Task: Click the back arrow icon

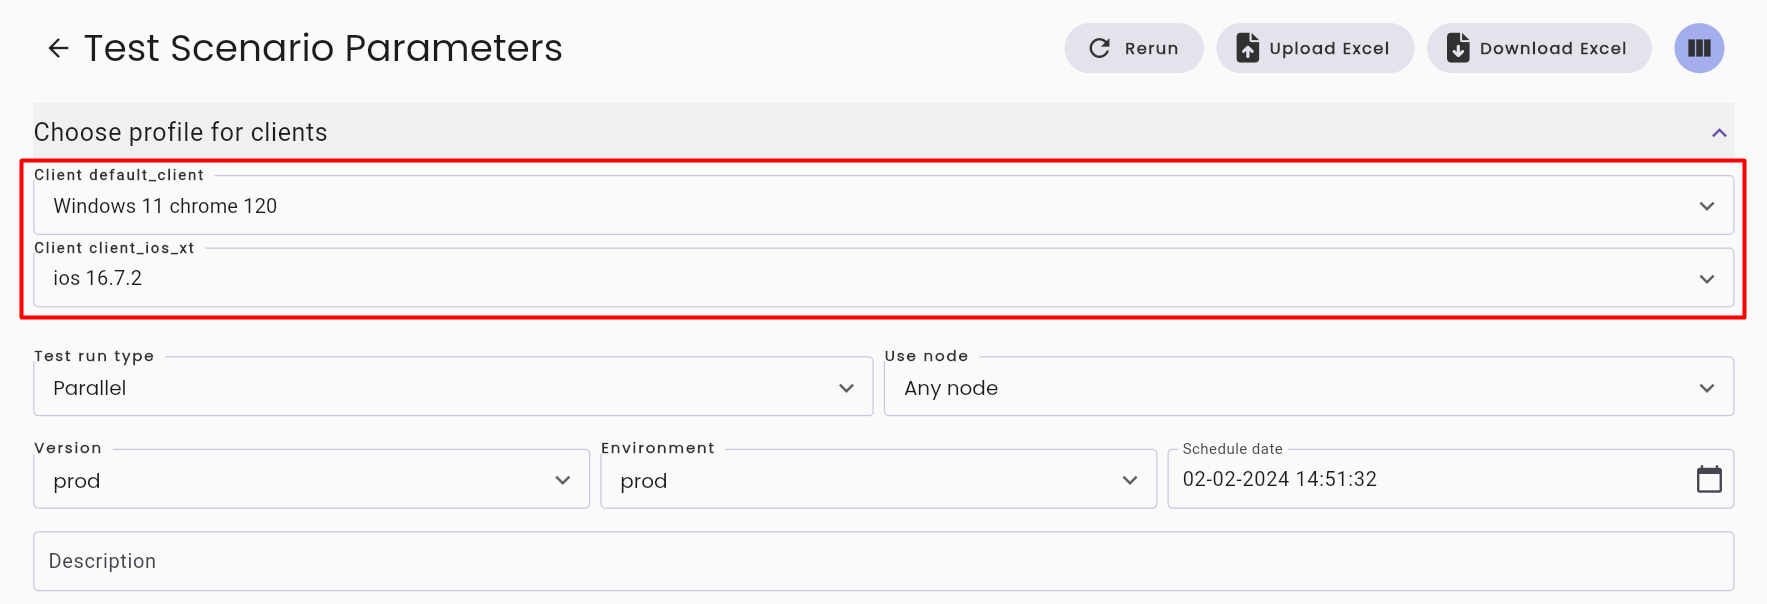Action: (58, 48)
